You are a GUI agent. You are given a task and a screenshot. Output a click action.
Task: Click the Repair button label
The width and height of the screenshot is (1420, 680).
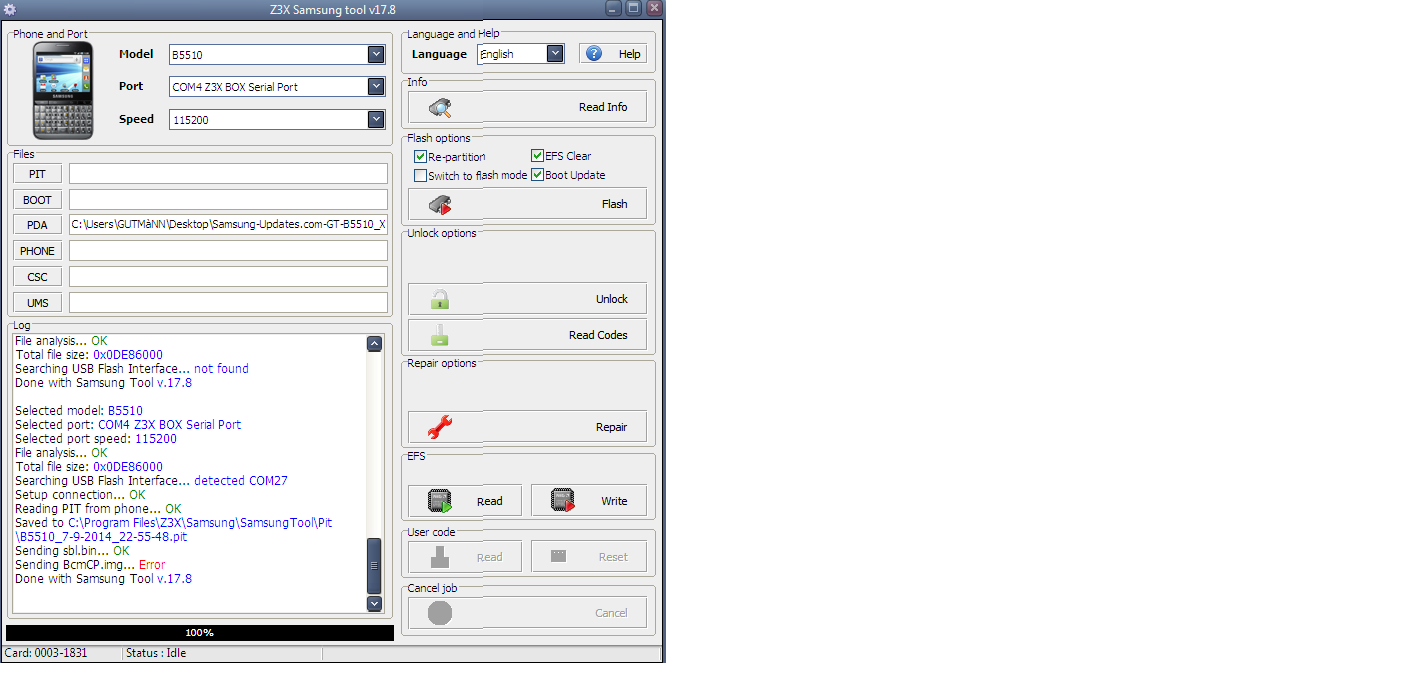point(612,427)
